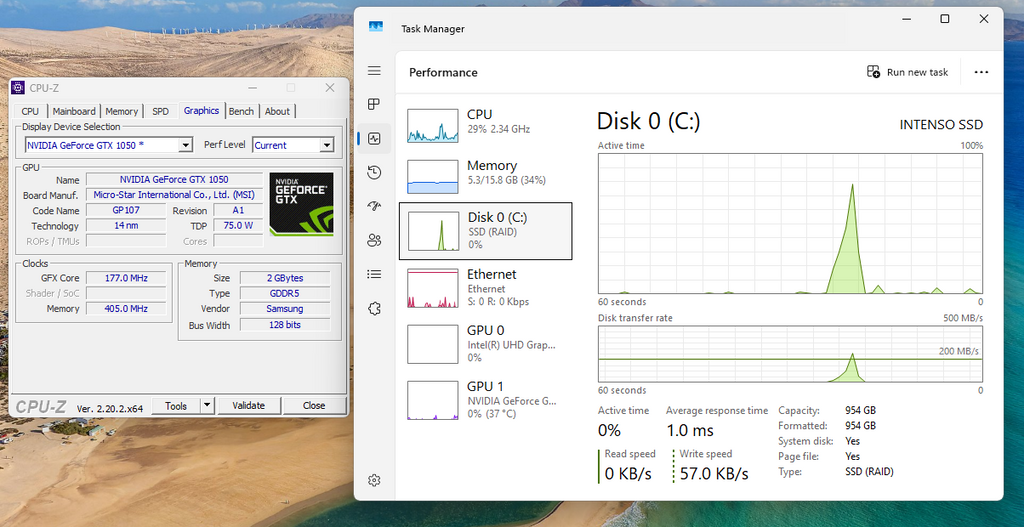Click Bus Width value 128 bits
The height and width of the screenshot is (527, 1024).
point(285,325)
